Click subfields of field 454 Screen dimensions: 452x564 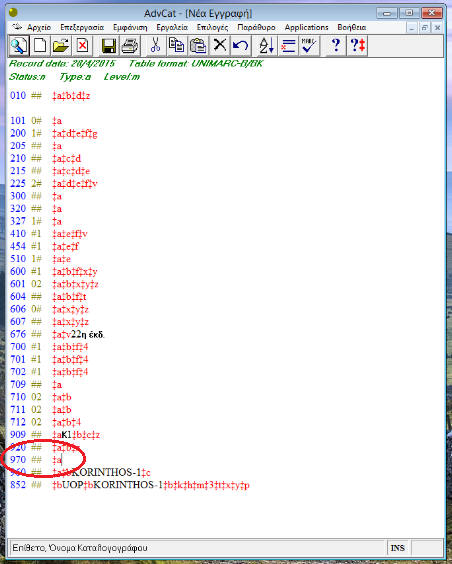point(65,246)
